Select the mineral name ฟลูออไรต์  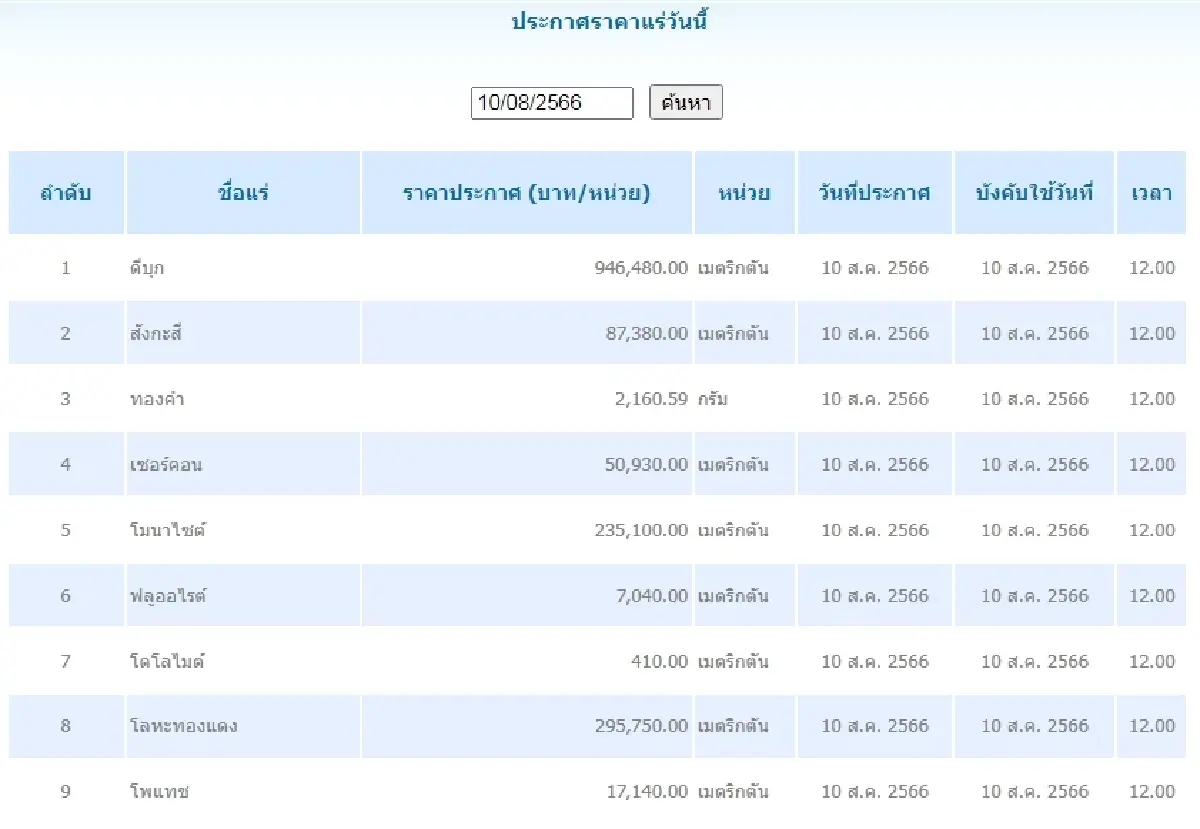tap(167, 596)
